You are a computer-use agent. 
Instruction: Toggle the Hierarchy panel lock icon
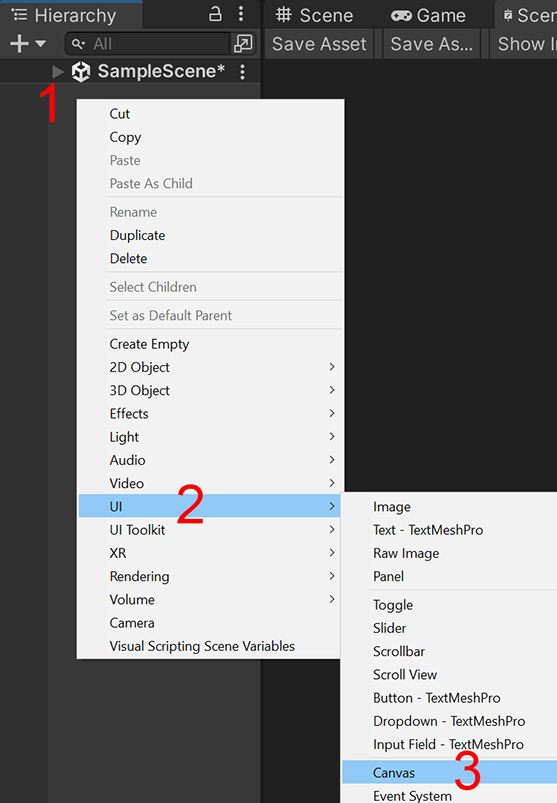tap(215, 14)
